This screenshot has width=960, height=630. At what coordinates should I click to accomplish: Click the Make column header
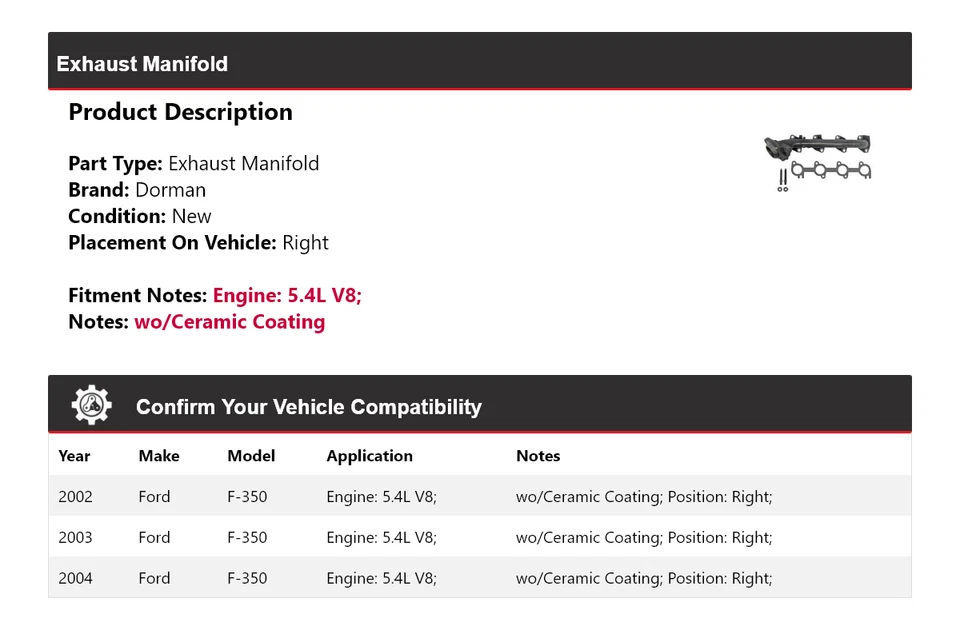coord(159,456)
